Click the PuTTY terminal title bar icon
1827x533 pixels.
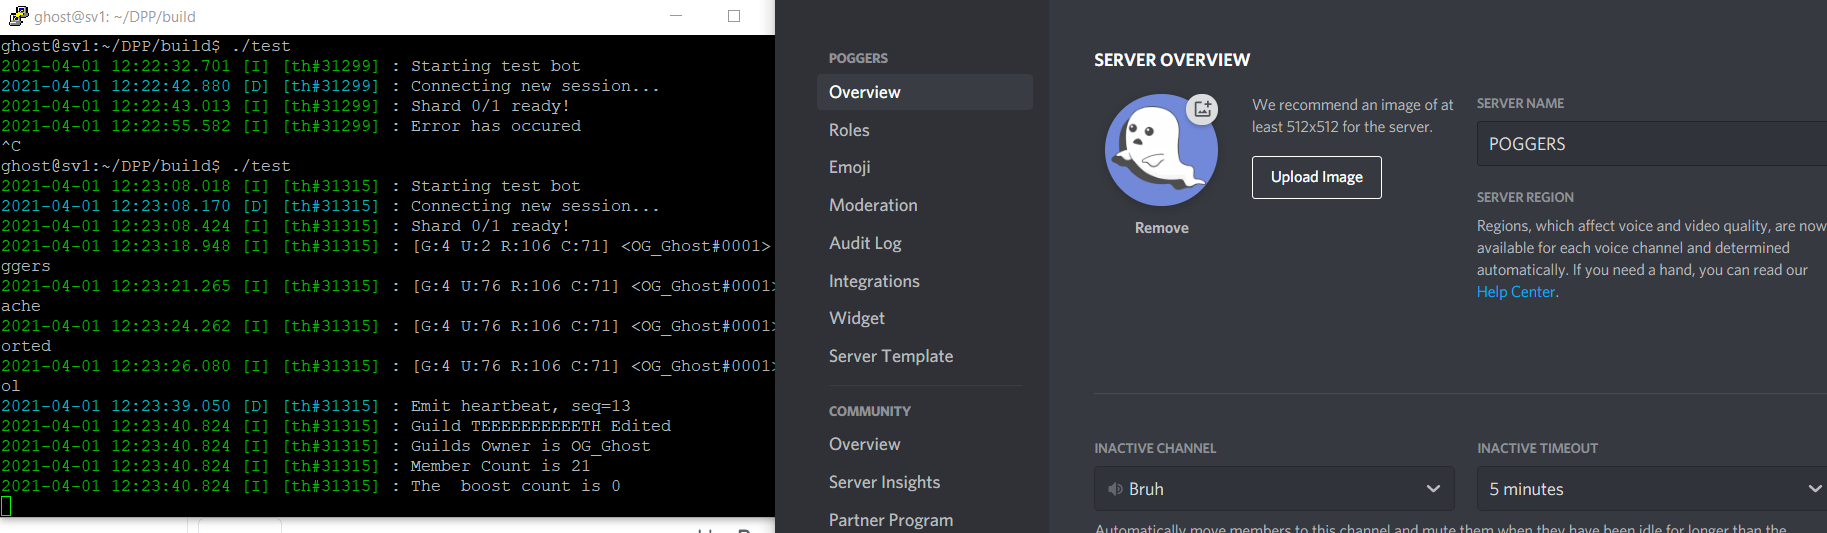[18, 16]
